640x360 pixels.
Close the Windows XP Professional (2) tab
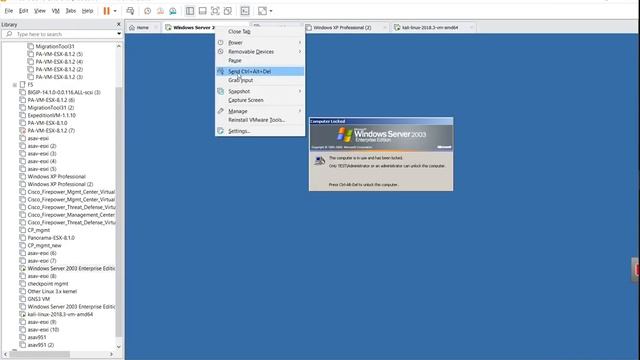tap(384, 28)
